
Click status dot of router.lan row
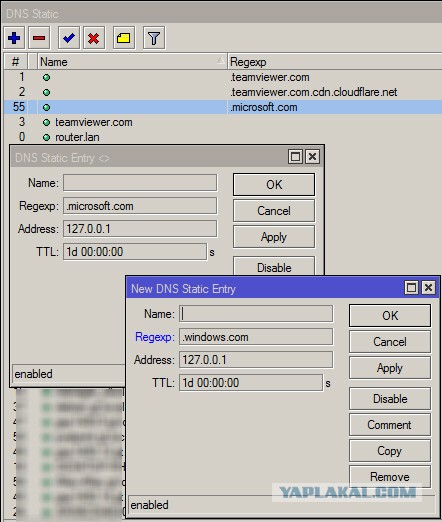[x=46, y=137]
